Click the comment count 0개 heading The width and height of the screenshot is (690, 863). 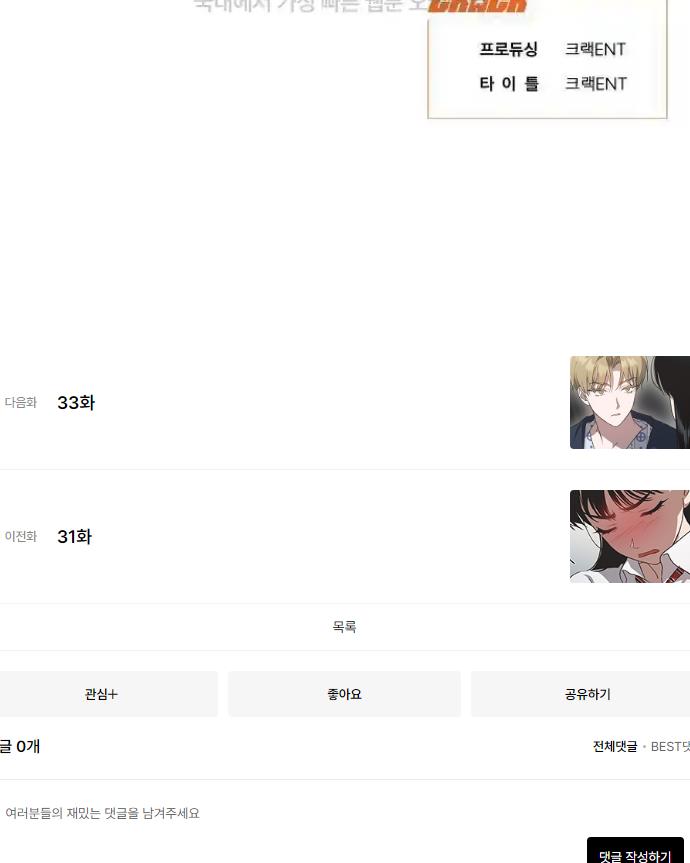pos(20,746)
